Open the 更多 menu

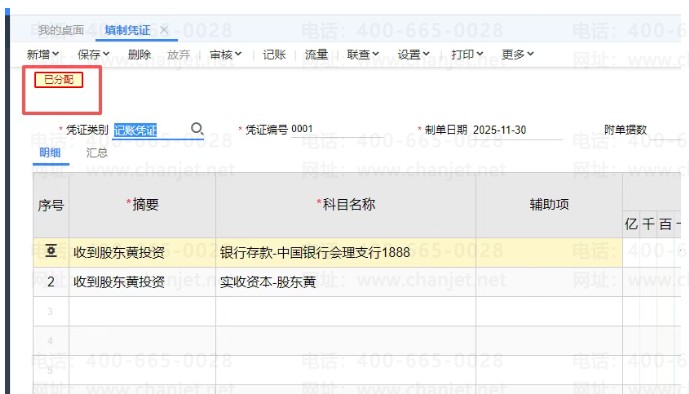(518, 54)
